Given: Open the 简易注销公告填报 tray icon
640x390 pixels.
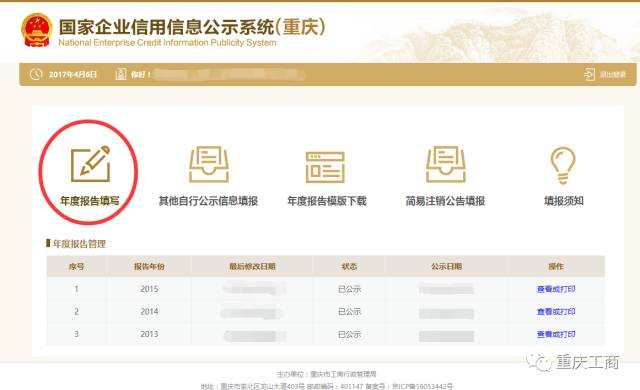Looking at the screenshot, I should coord(446,164).
